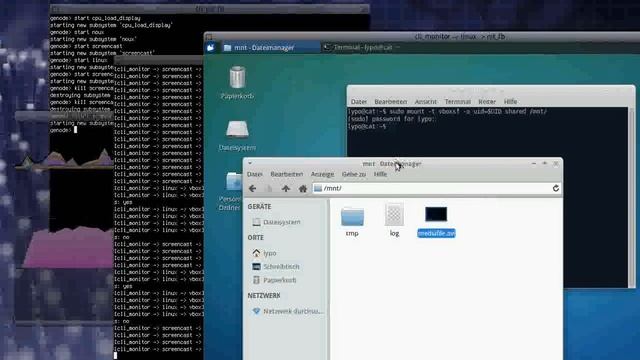
Task: Open the Reiter menu in terminal window
Action: (487, 102)
